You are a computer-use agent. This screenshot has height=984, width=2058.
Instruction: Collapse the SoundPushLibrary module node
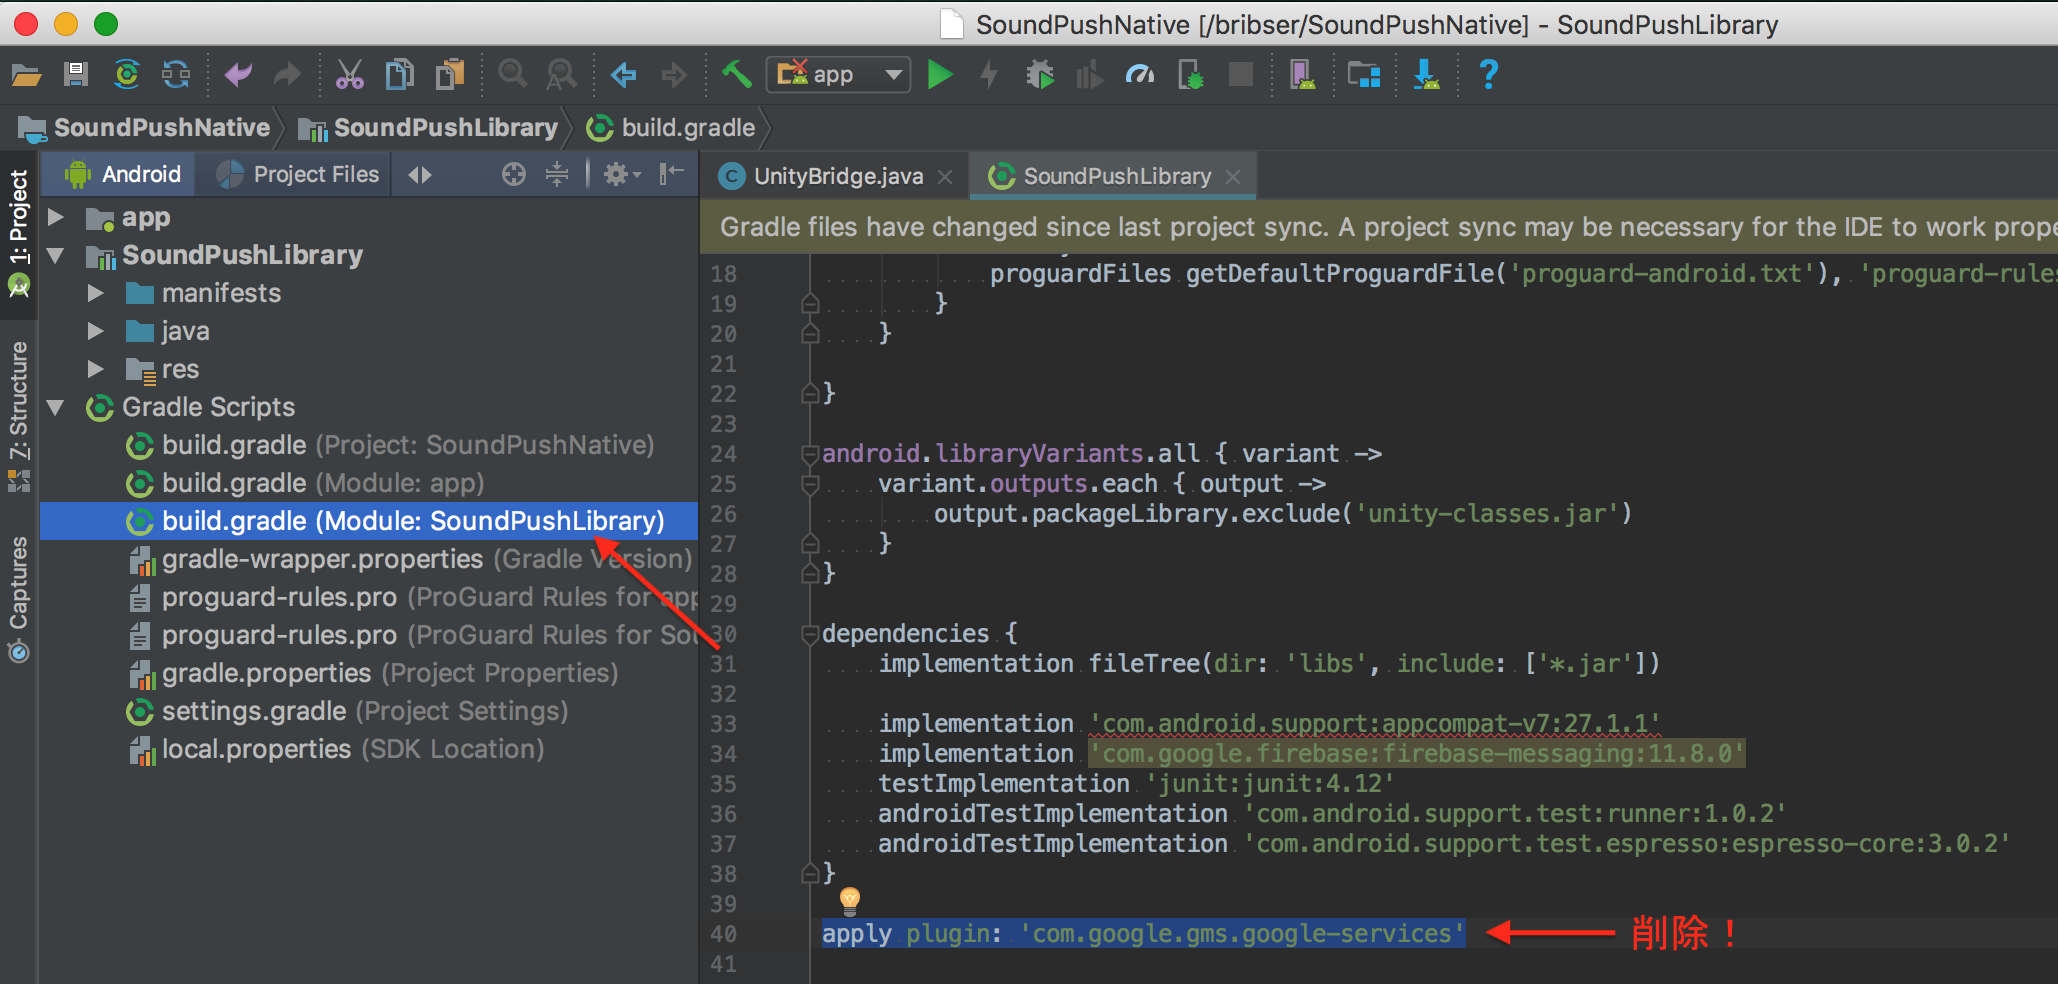56,256
